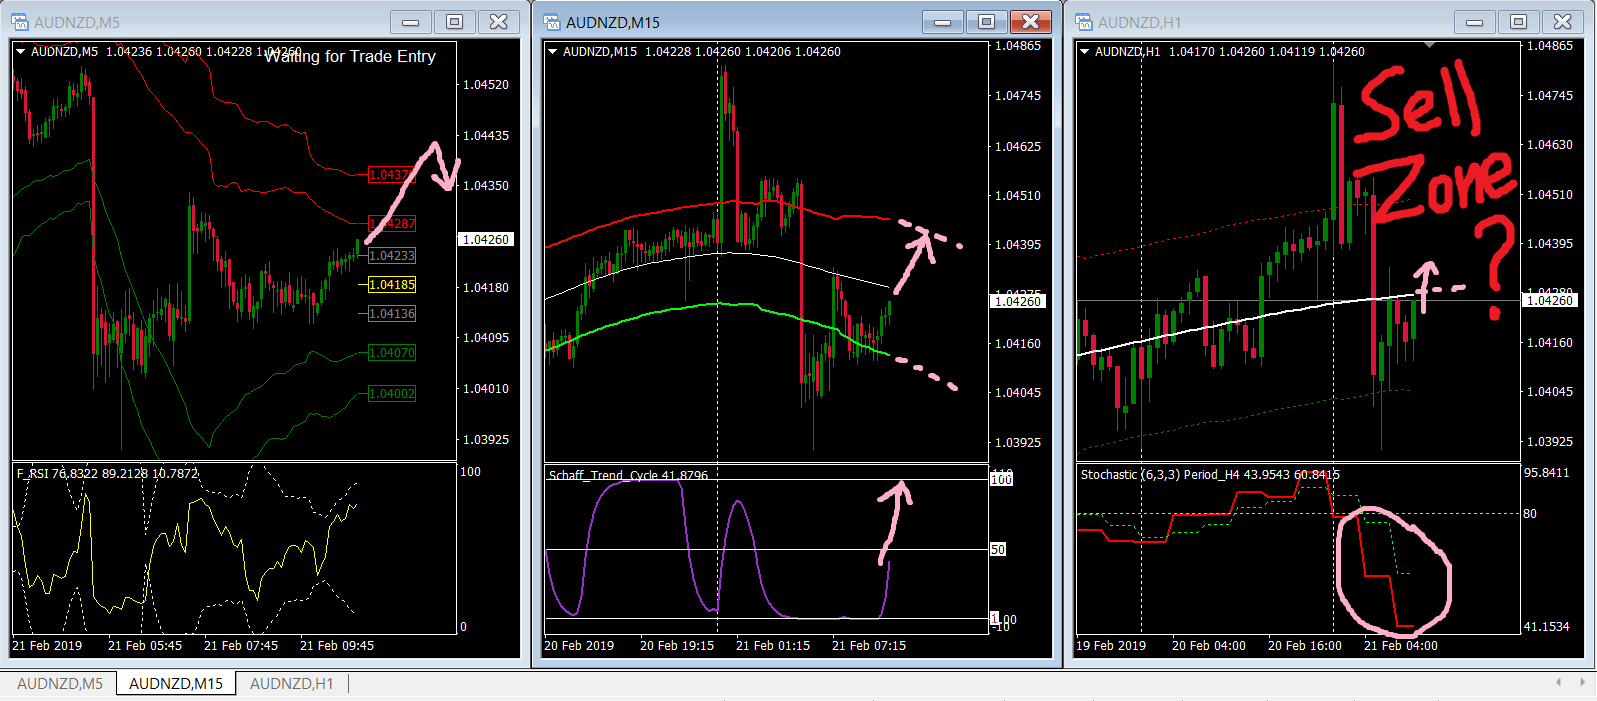
Task: Minimize the AUDNZD,M5 chart window
Action: point(410,22)
